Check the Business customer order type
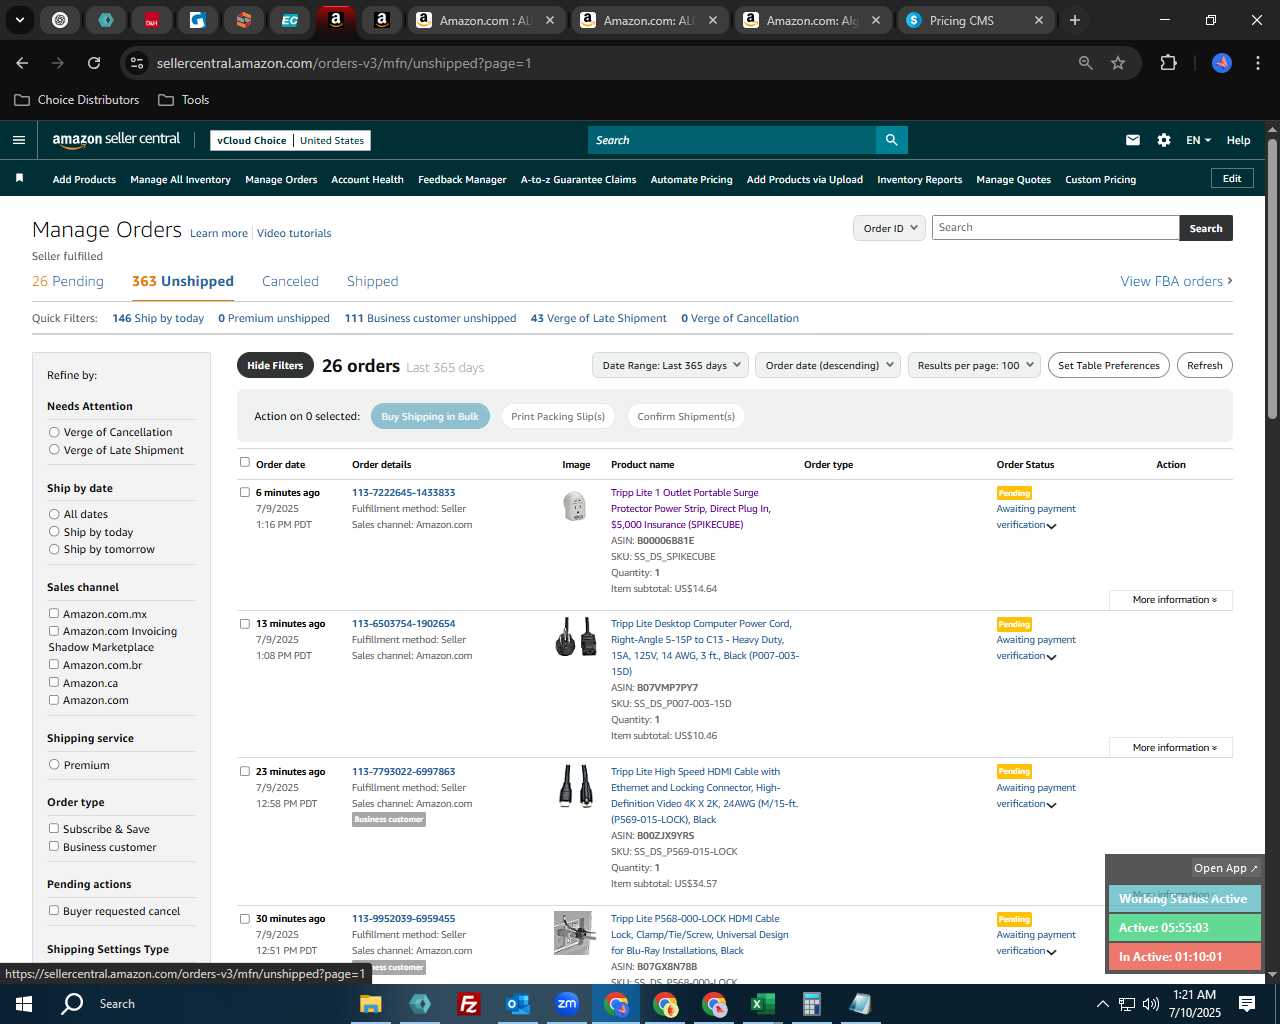1280x1024 pixels. [54, 846]
